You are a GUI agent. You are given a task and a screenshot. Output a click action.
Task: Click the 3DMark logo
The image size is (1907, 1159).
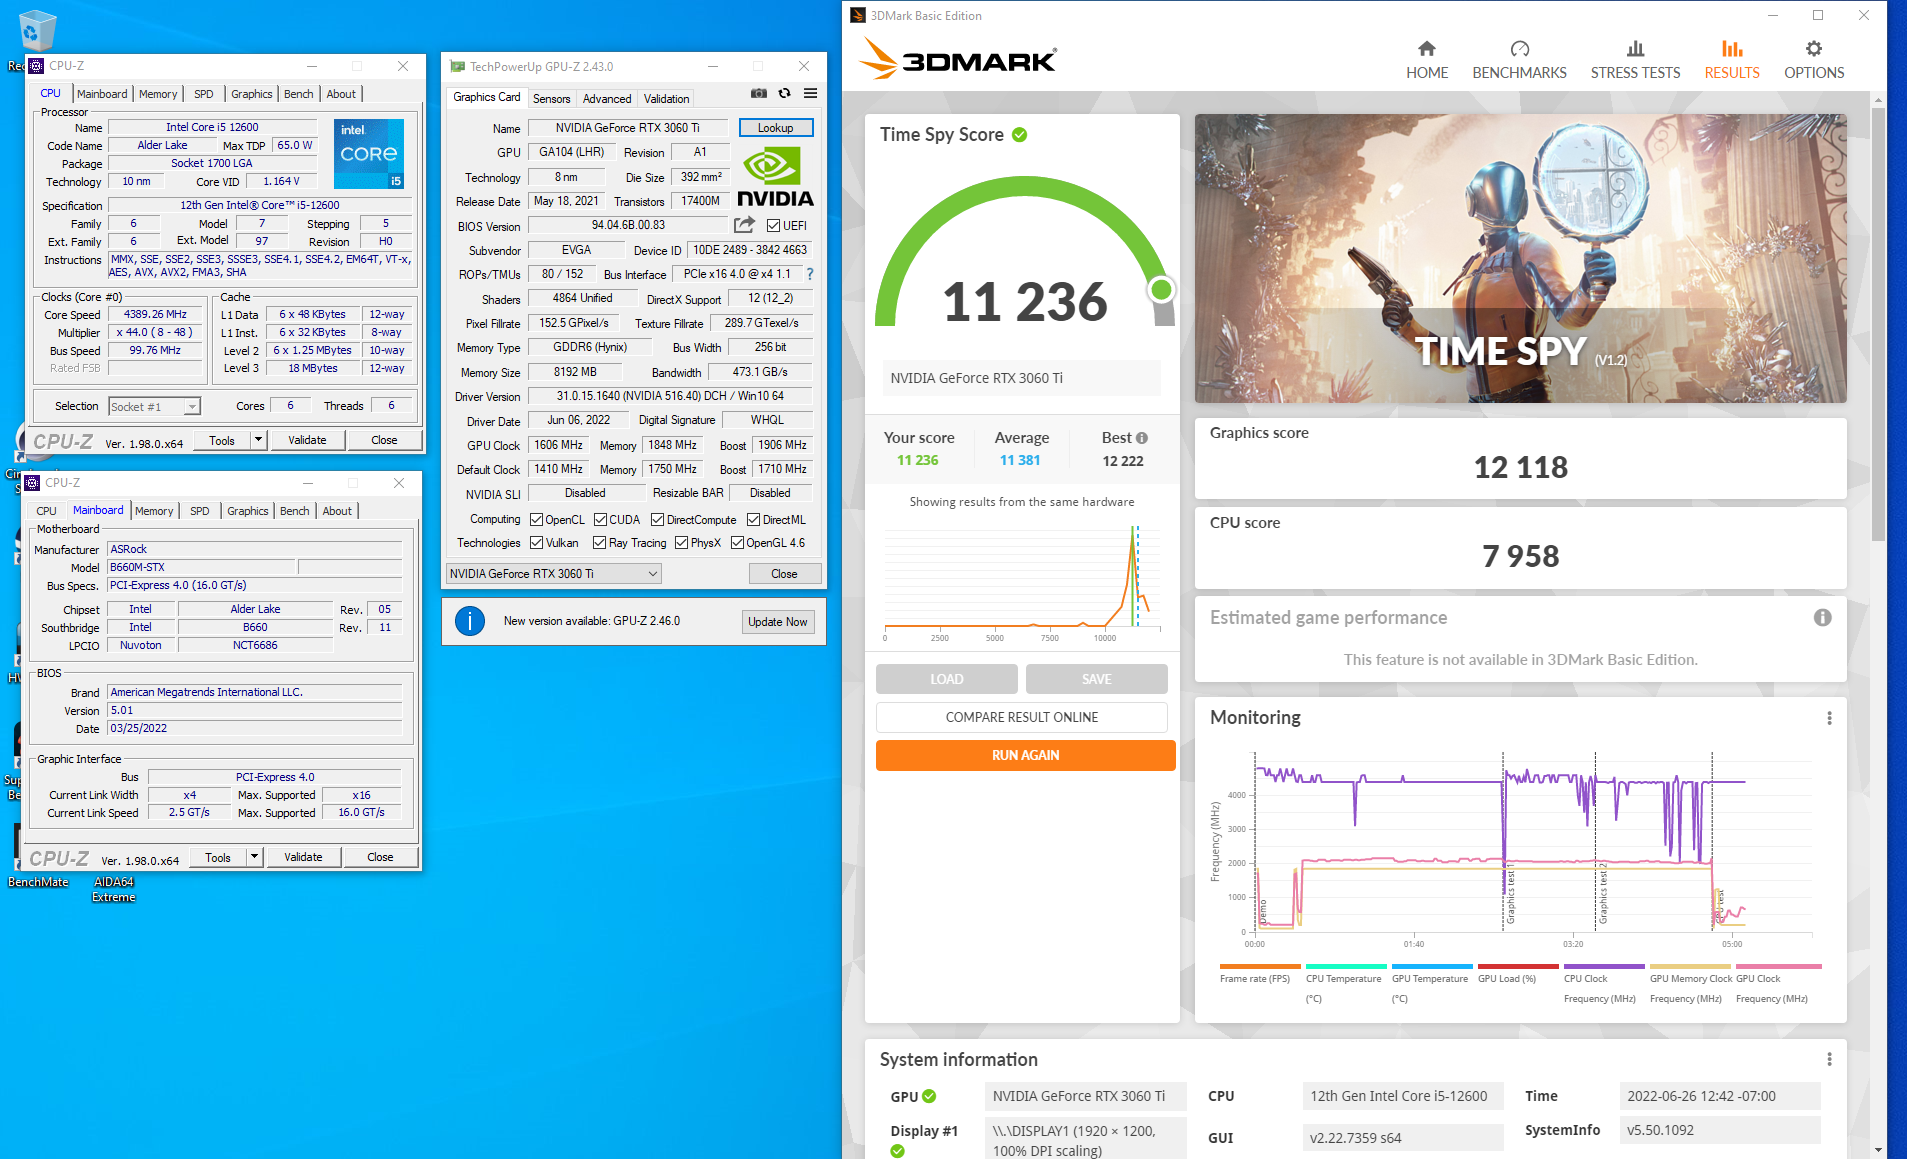(958, 59)
